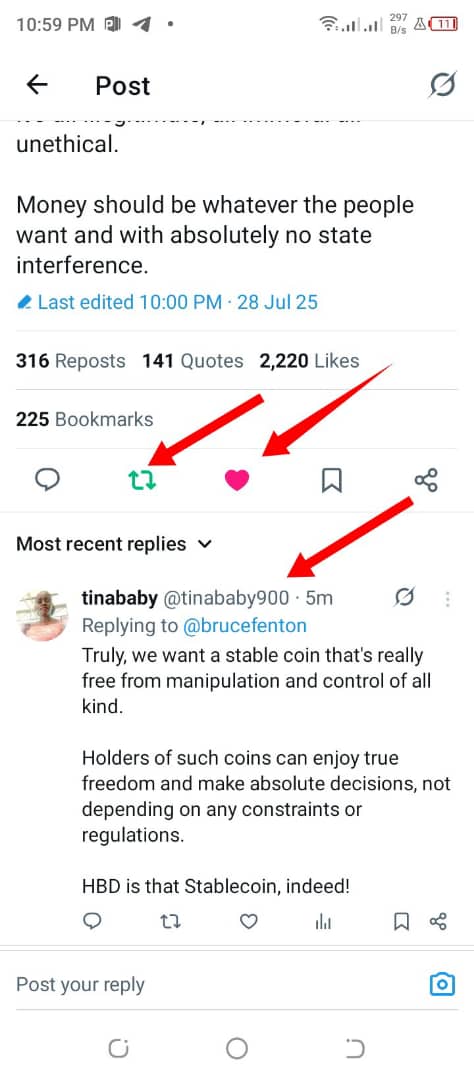Open three-dot menu on tinababy's reply

(448, 599)
